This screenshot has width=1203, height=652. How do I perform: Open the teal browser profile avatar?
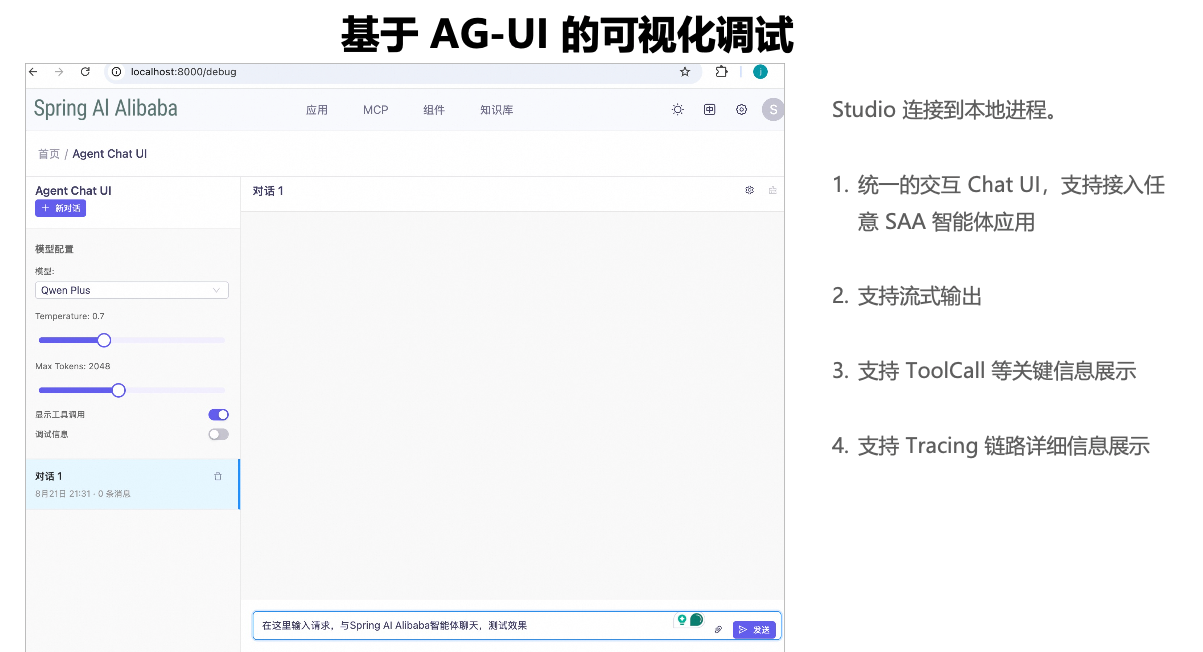click(760, 72)
